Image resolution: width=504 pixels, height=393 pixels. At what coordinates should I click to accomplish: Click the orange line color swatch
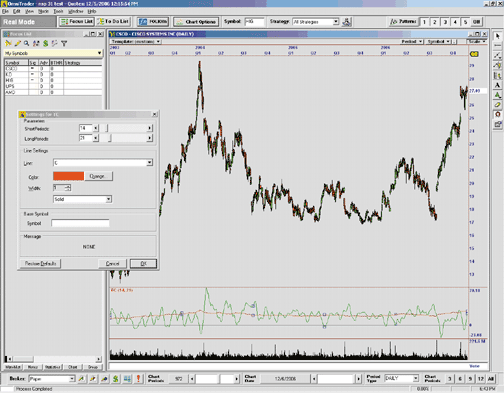pos(68,176)
